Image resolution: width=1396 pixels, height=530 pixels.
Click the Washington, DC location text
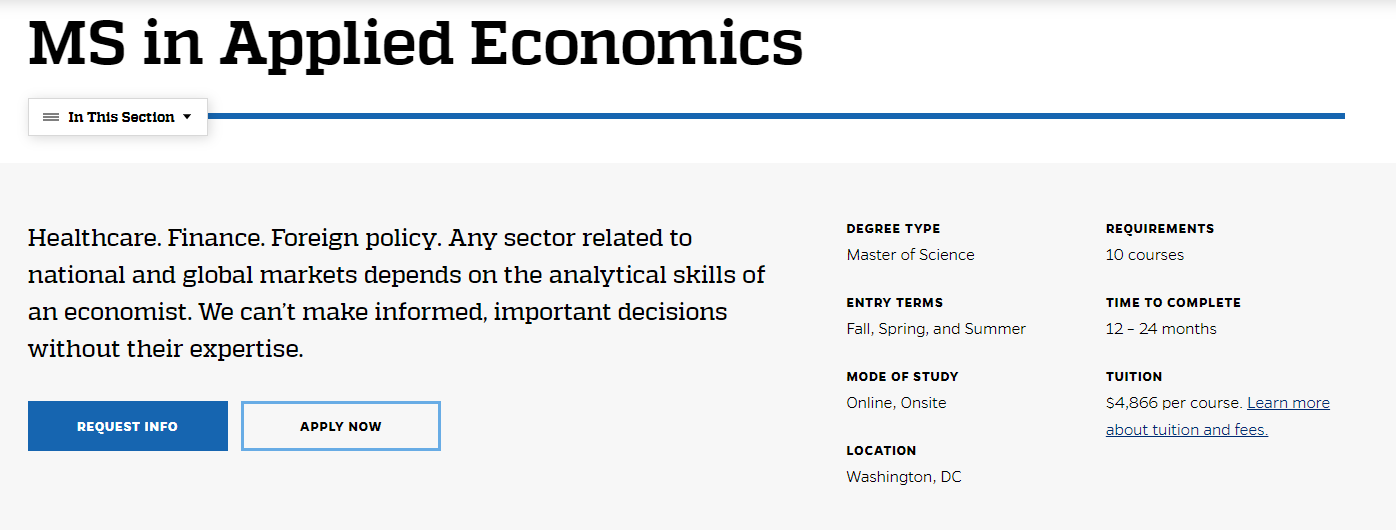point(904,477)
